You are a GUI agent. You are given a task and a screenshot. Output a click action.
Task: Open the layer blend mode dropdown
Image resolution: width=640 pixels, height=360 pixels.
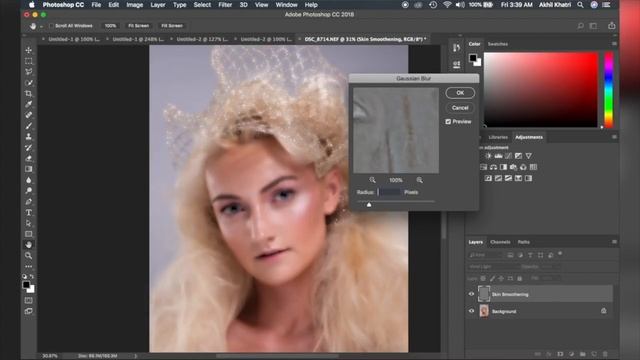pos(493,267)
